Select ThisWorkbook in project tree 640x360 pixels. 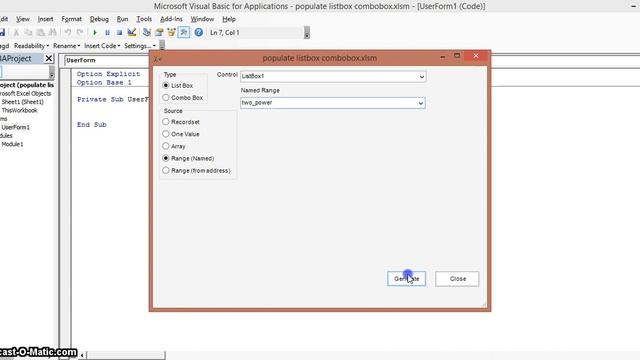pyautogui.click(x=19, y=110)
